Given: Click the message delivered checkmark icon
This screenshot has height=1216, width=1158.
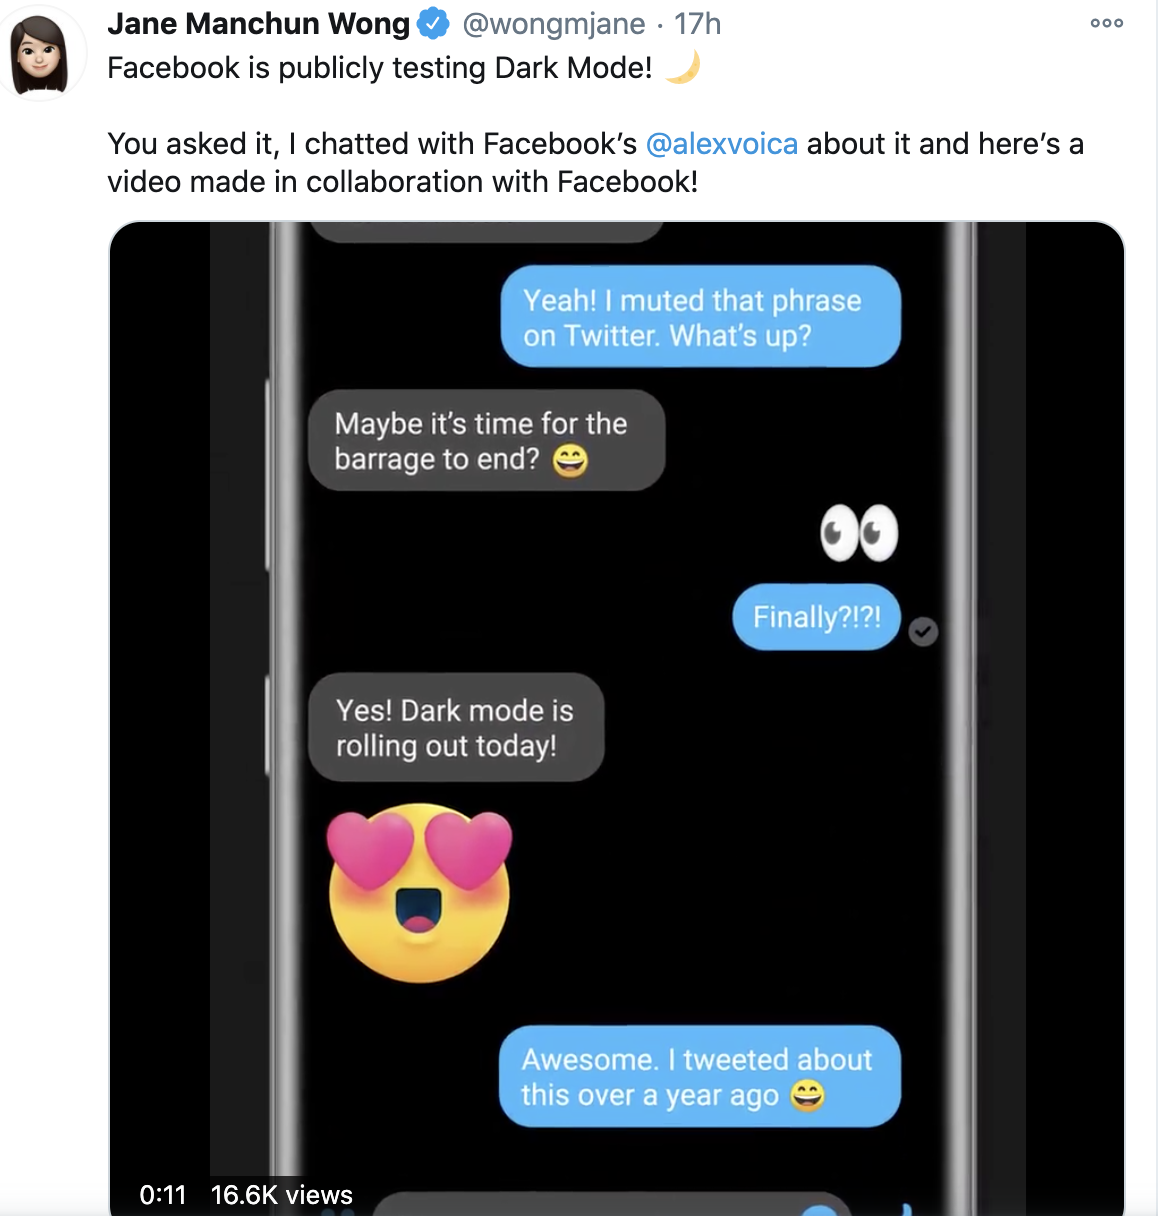Looking at the screenshot, I should (x=923, y=631).
